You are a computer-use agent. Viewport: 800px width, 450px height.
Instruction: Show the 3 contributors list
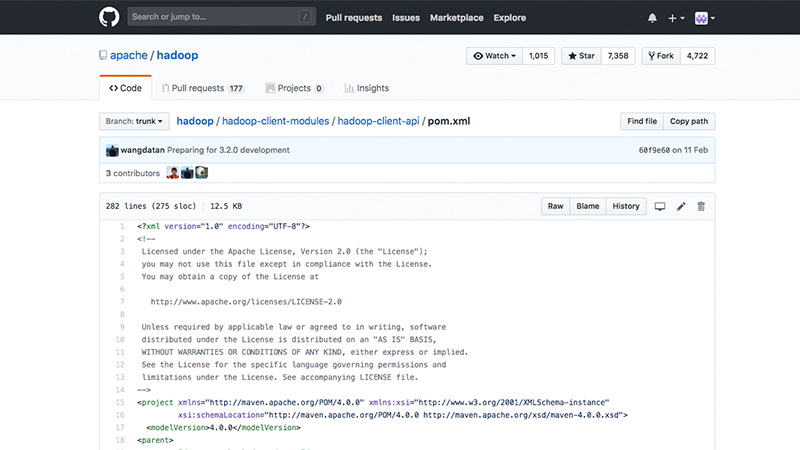133,173
